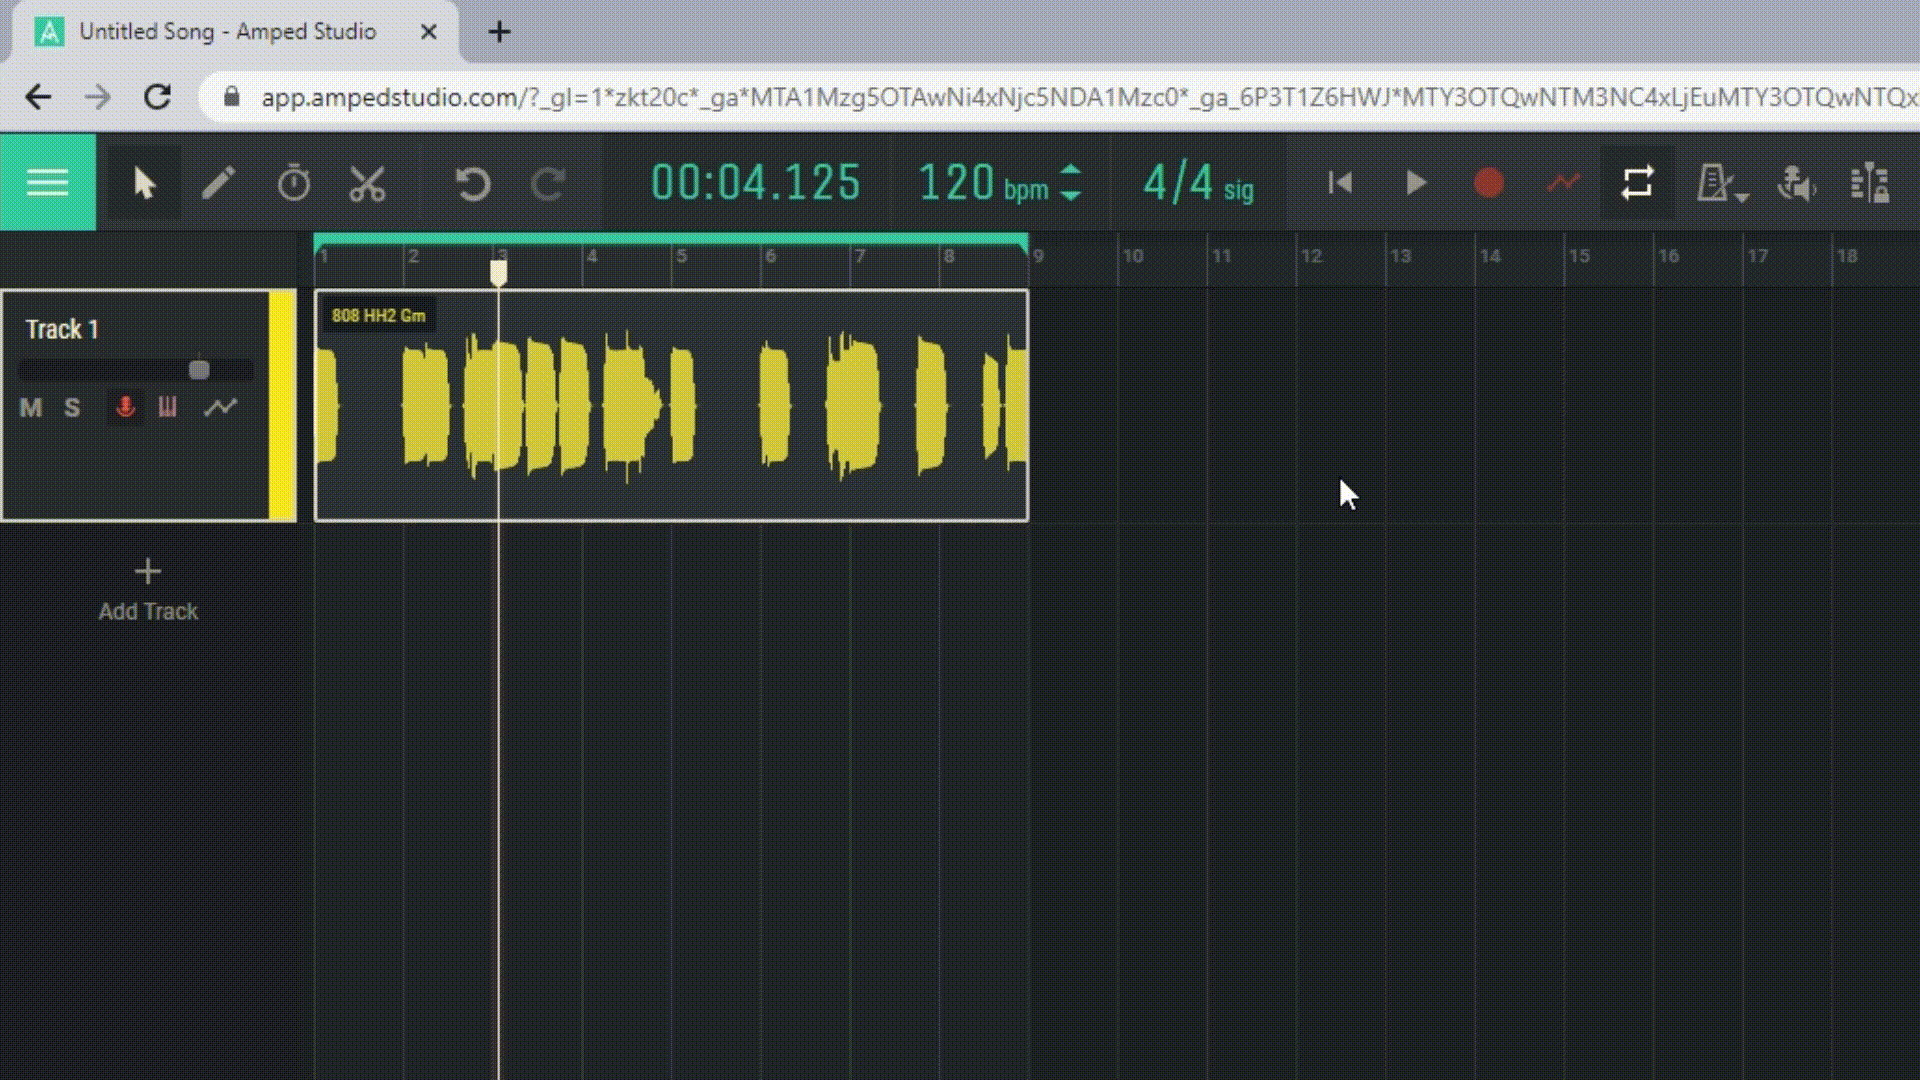Click the Add Track button
Image resolution: width=1920 pixels, height=1080 pixels.
click(x=148, y=590)
